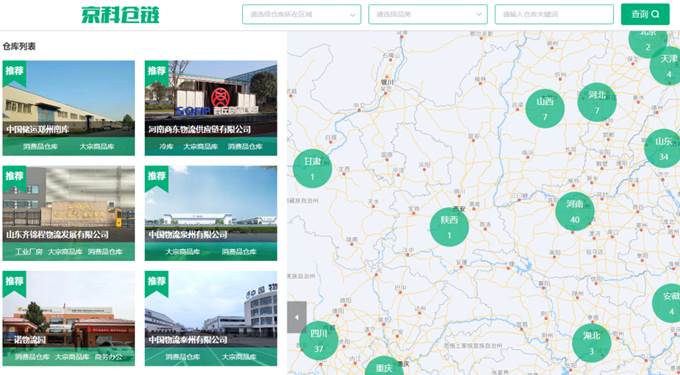Select the 天津 4 map cluster
Viewport: 680px width, 375px height.
(667, 66)
